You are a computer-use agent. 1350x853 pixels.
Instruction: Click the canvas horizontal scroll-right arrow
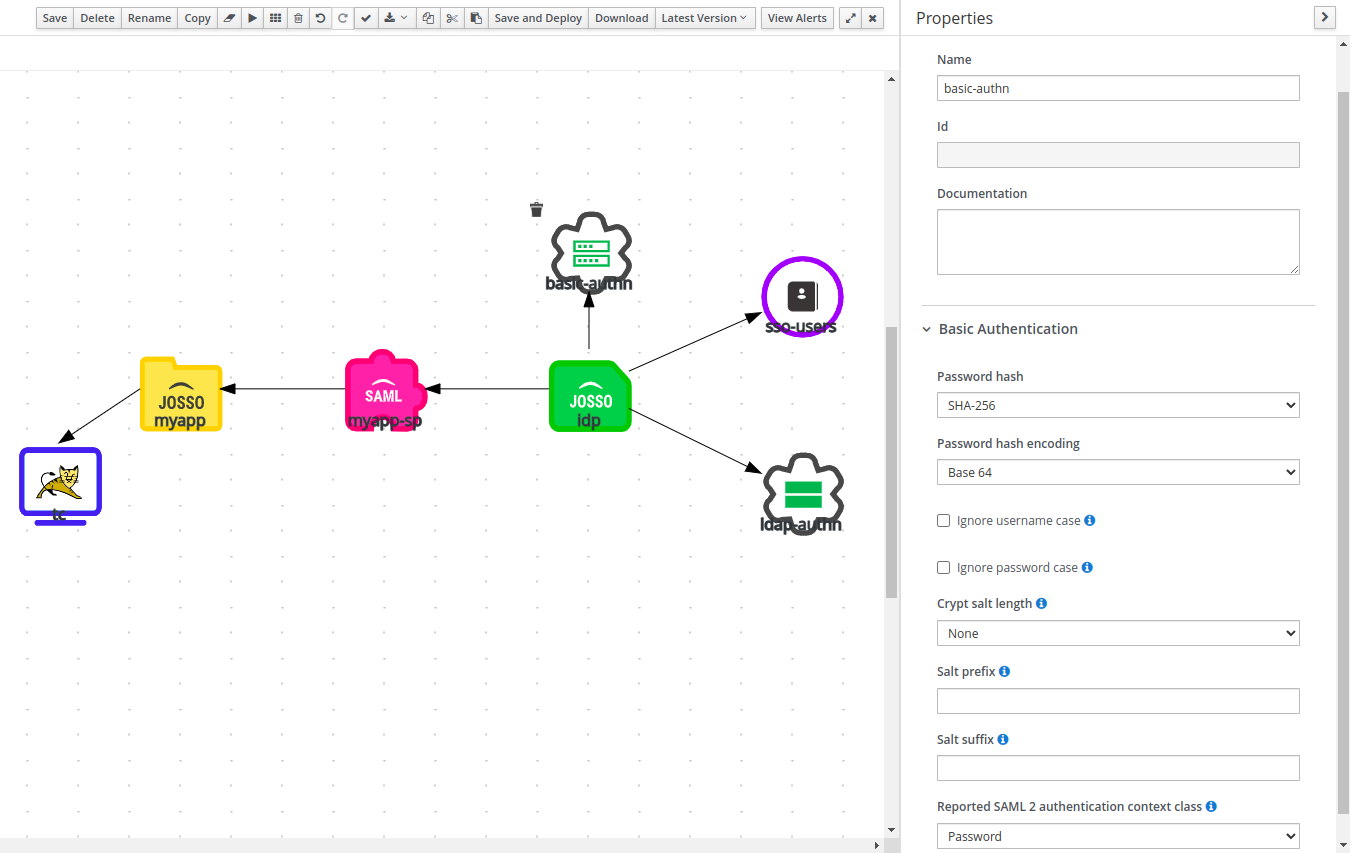tap(877, 846)
